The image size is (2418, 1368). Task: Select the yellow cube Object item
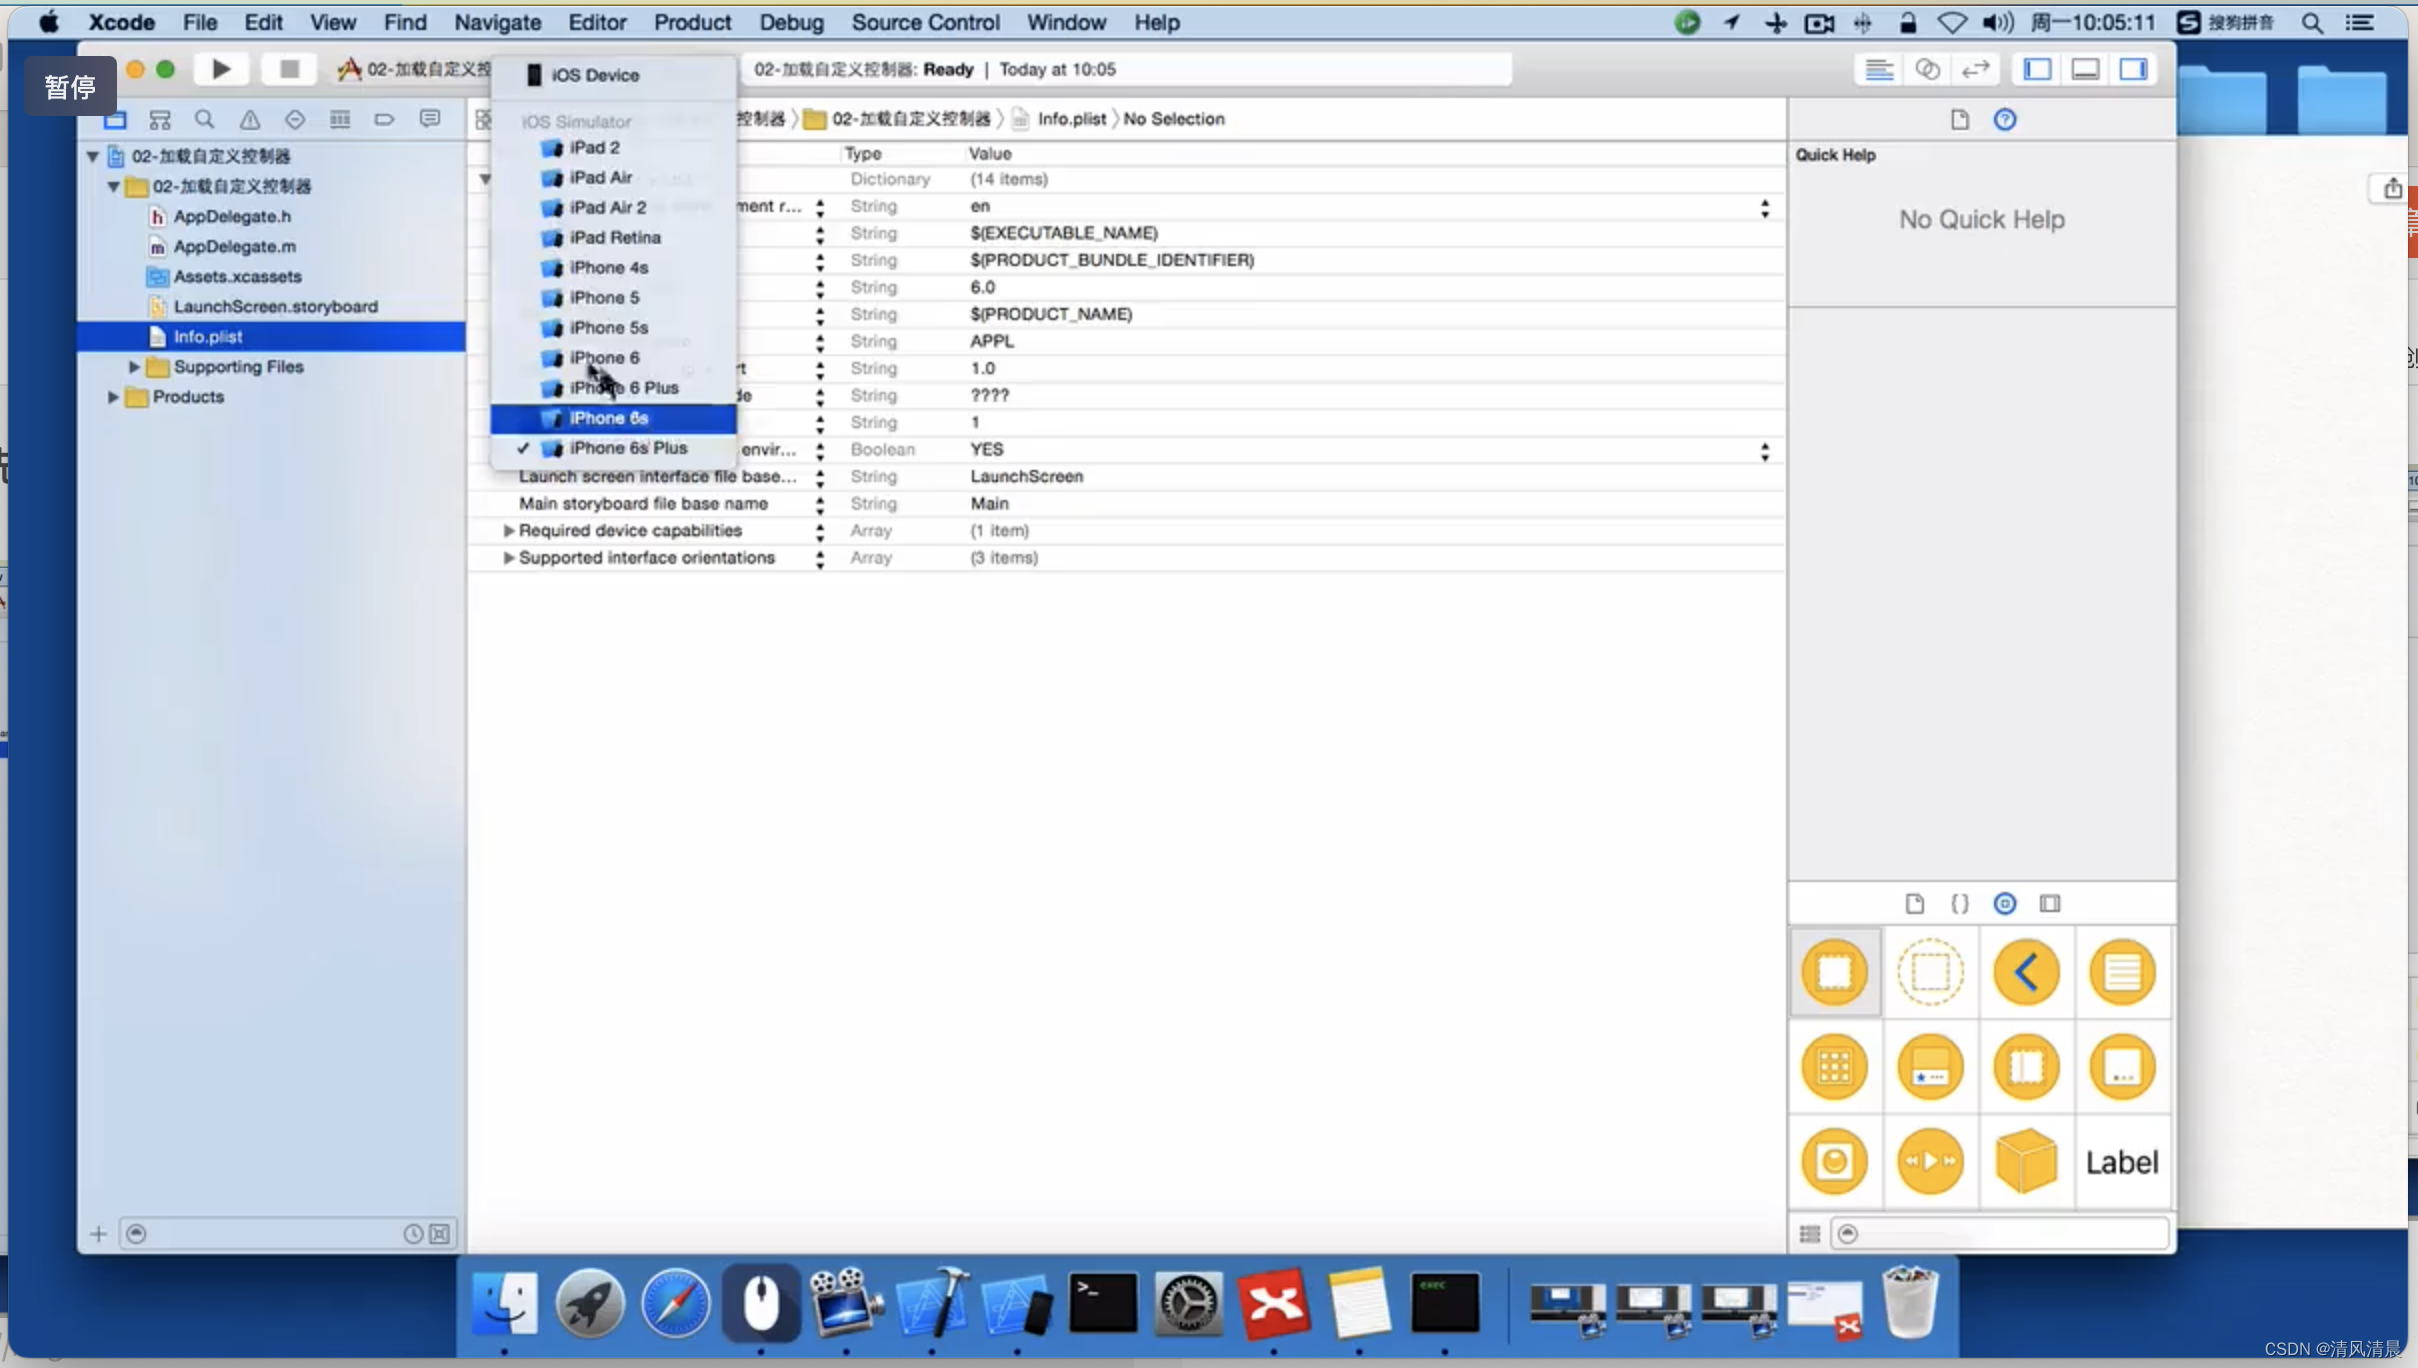(2027, 1162)
